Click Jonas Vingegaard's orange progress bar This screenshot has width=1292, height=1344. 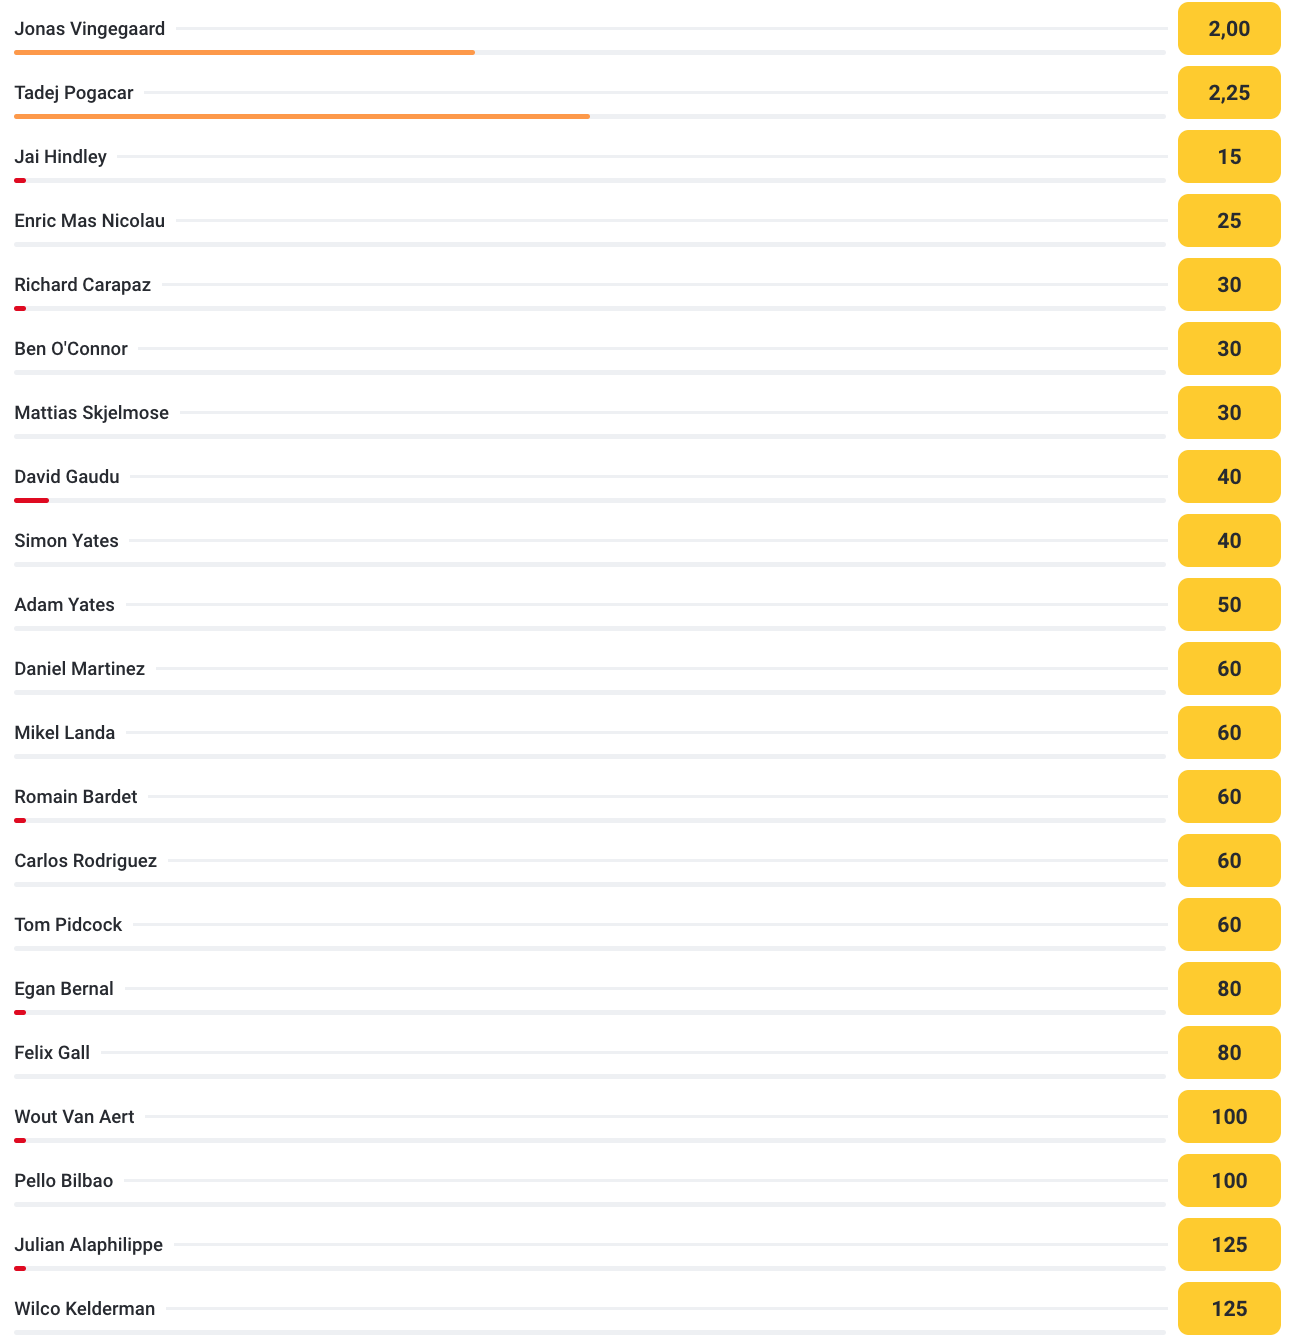[x=245, y=53]
